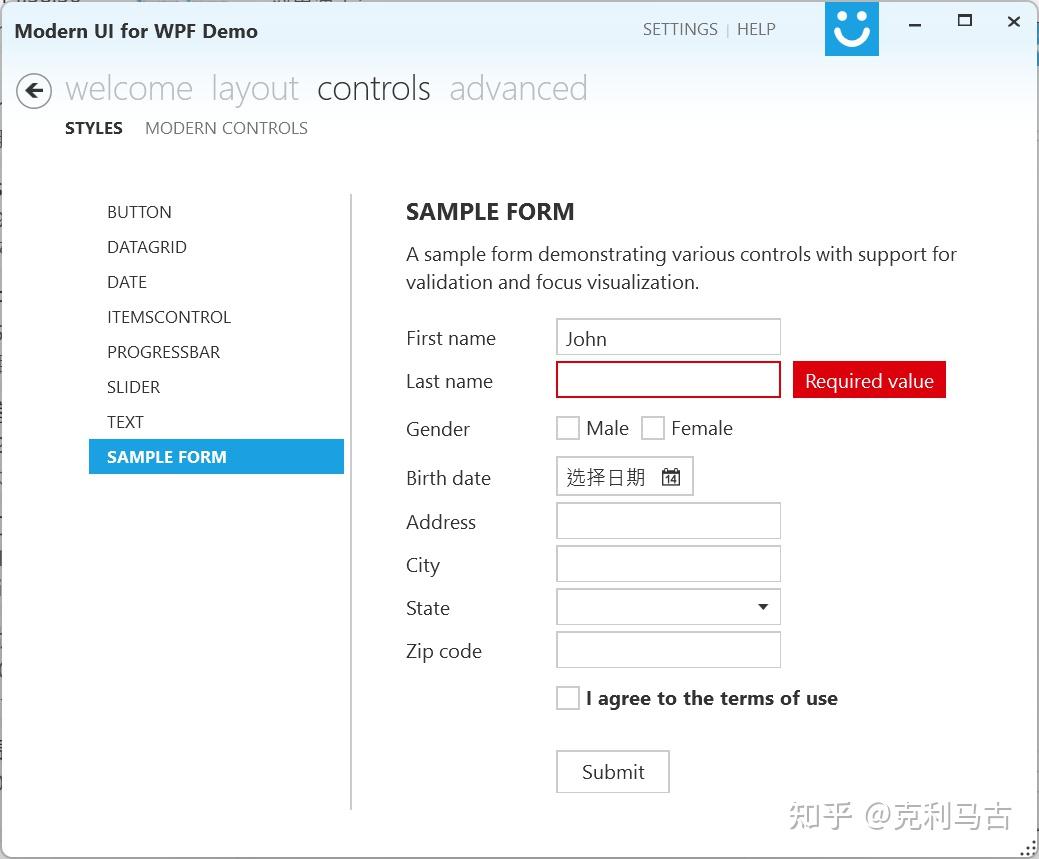The width and height of the screenshot is (1039, 859).
Task: Switch to the 'advanced' section
Action: [x=518, y=88]
